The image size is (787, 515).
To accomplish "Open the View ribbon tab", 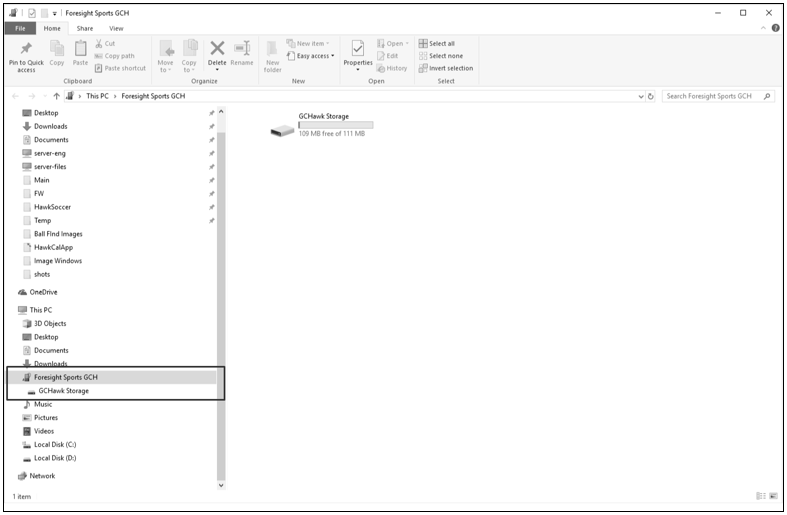I will [116, 28].
